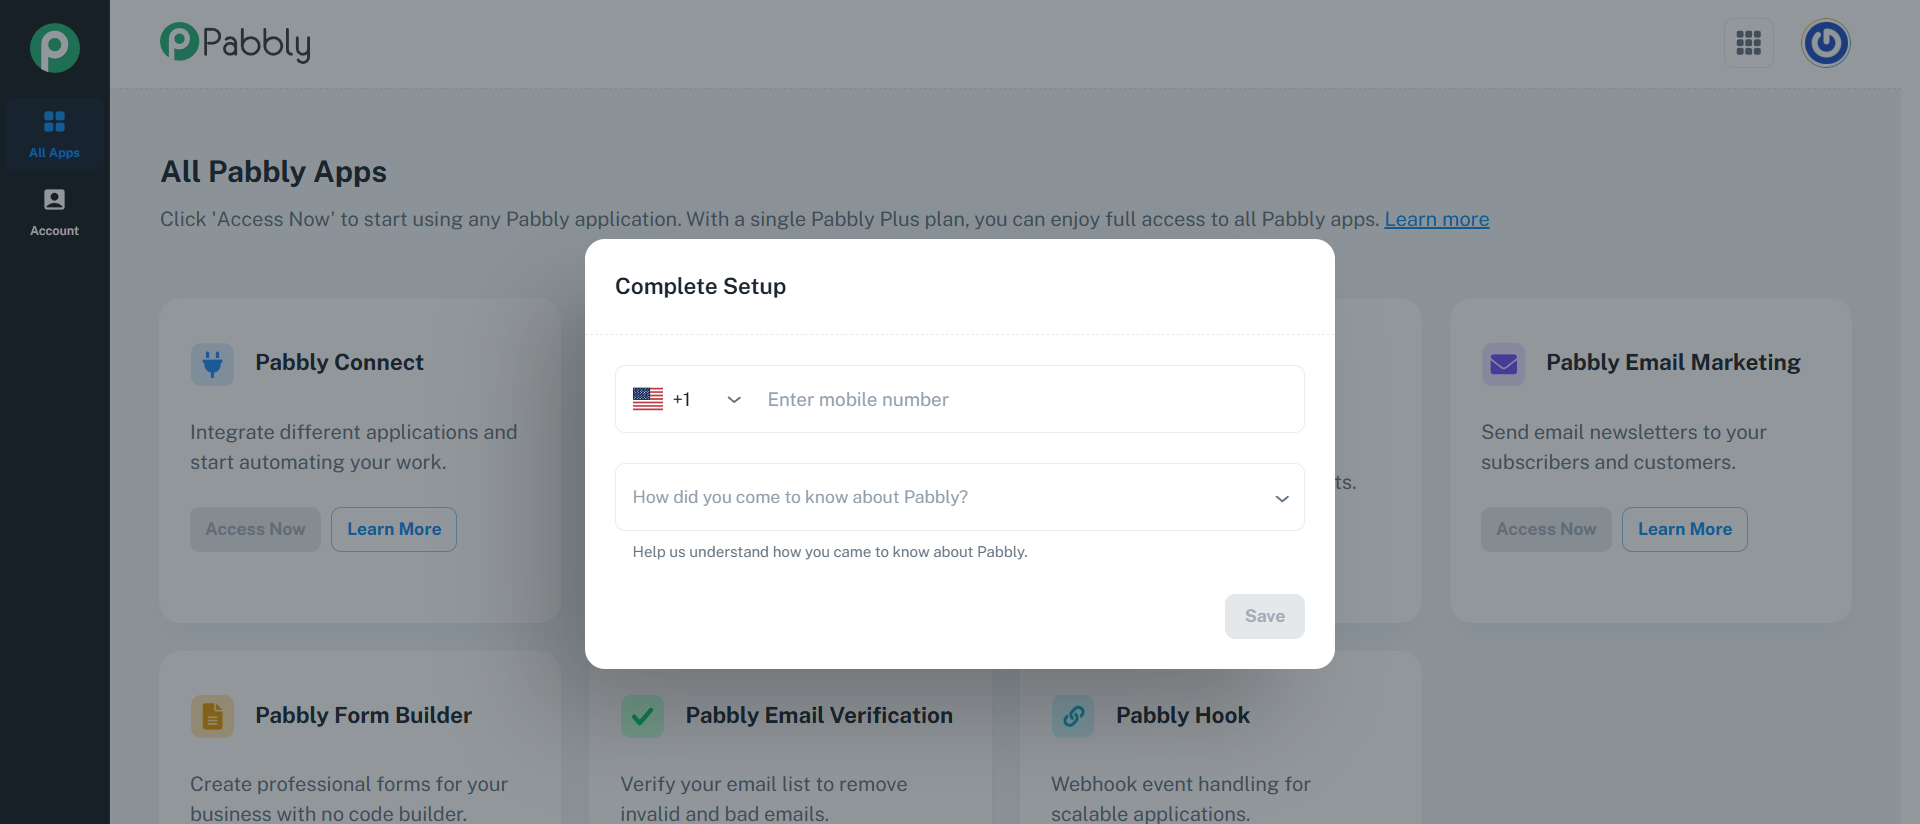This screenshot has width=1920, height=824.
Task: Click the Pabbly Email Verification checkmark icon
Action: [642, 716]
